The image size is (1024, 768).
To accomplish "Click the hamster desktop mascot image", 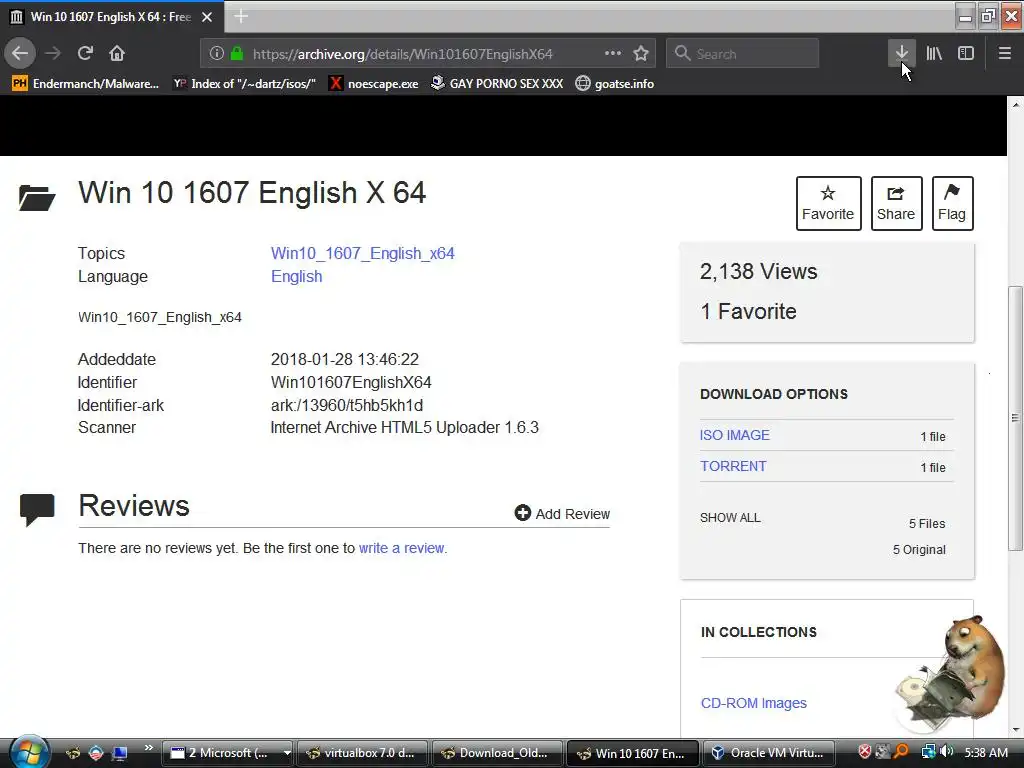I will click(x=950, y=673).
